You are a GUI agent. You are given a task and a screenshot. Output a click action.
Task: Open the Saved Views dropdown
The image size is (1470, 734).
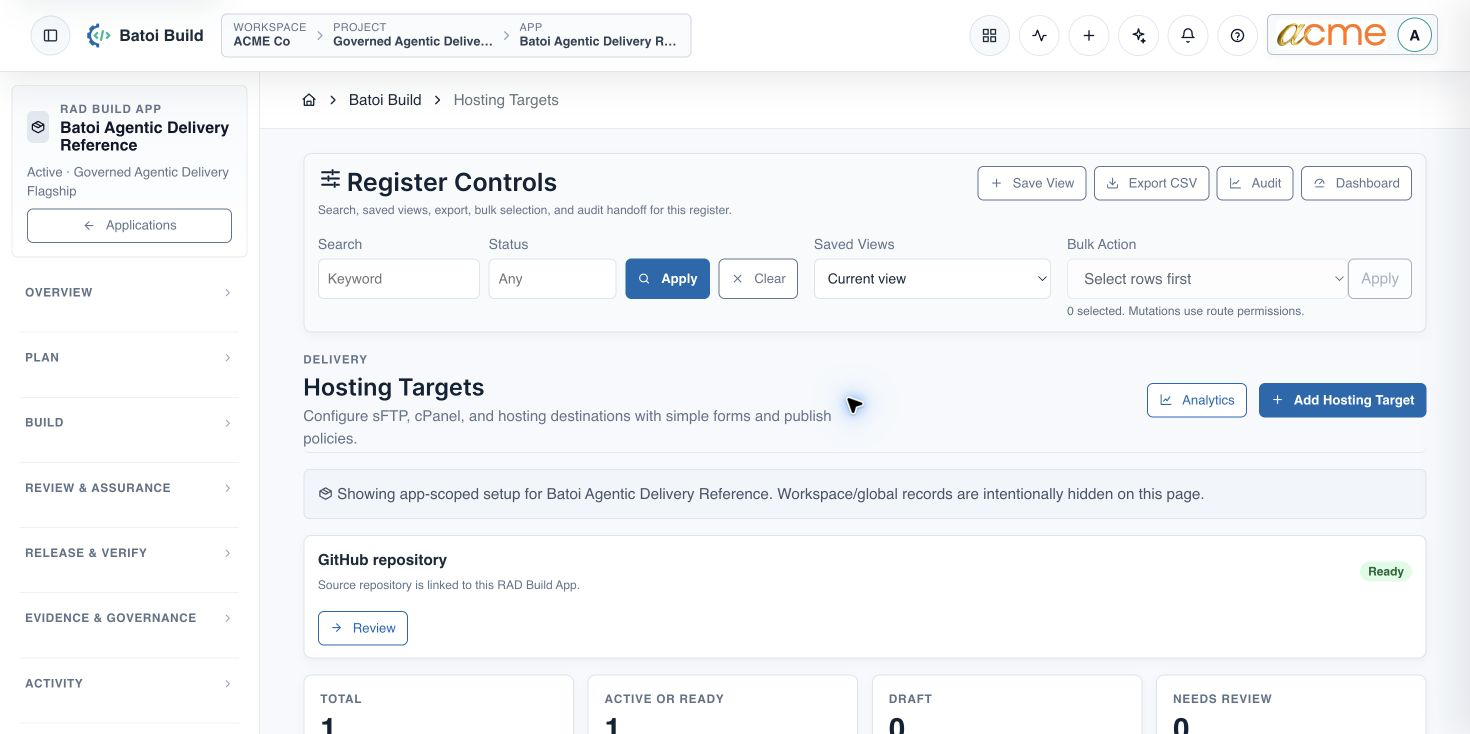click(x=932, y=279)
